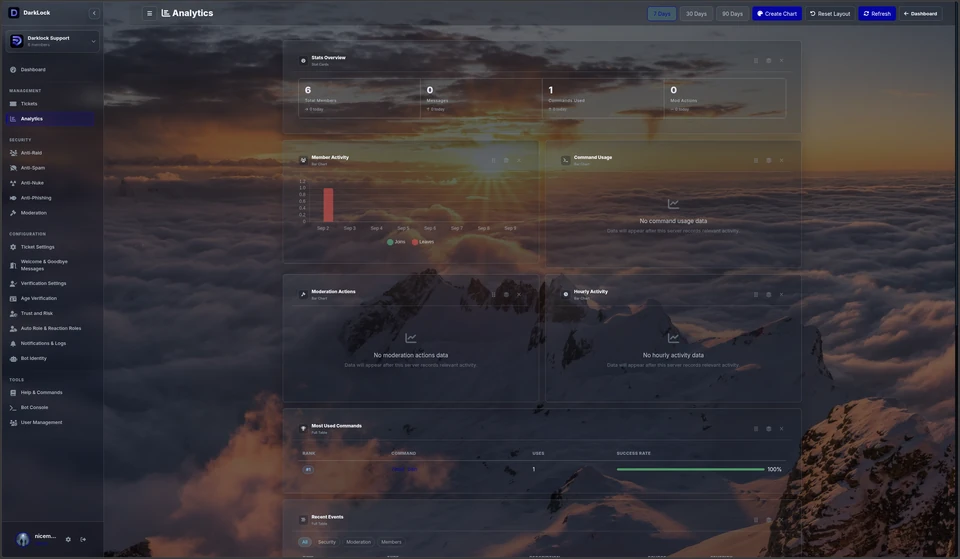Close the Moderation Actions widget
Screen dimensions: 960x559
click(519, 295)
